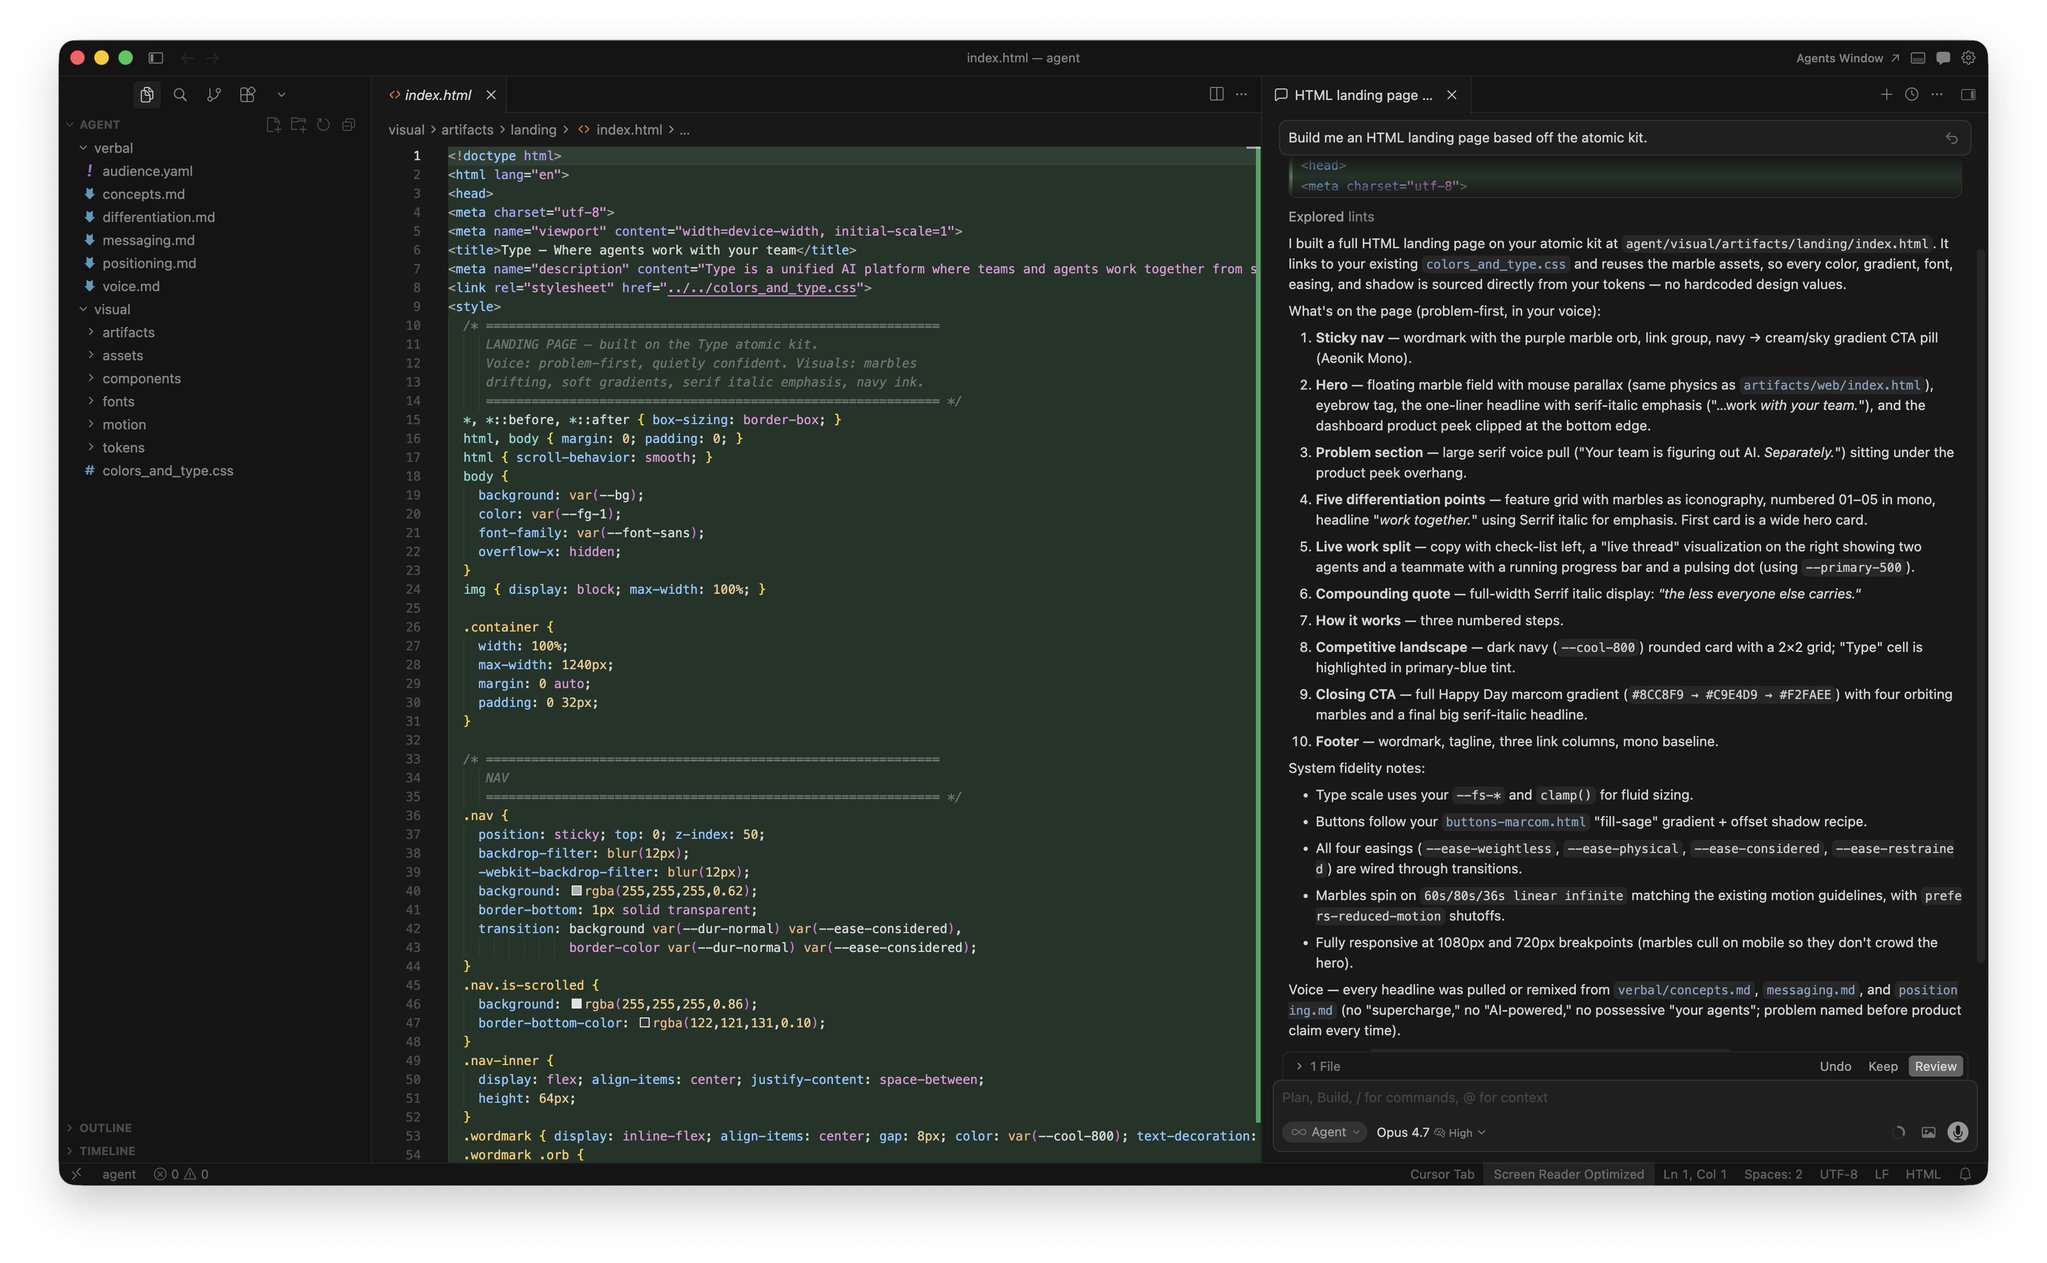Open the Agents Window link
The height and width of the screenshot is (1263, 2047).
tap(1847, 58)
